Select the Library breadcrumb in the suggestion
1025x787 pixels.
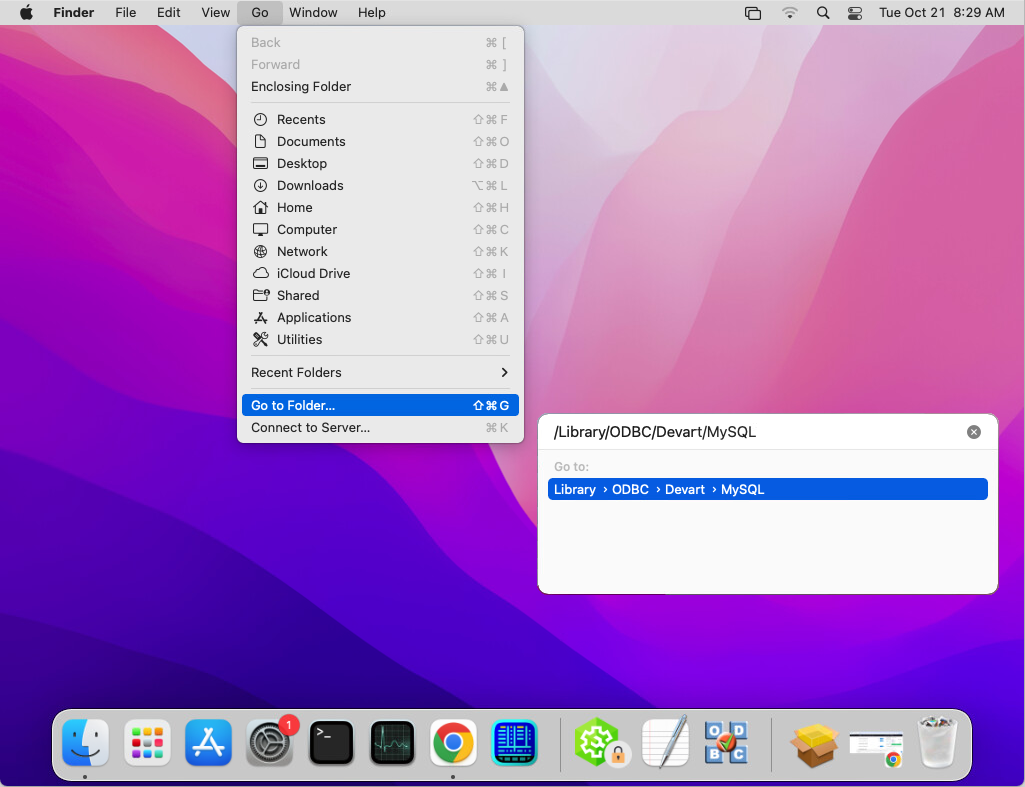tap(575, 489)
